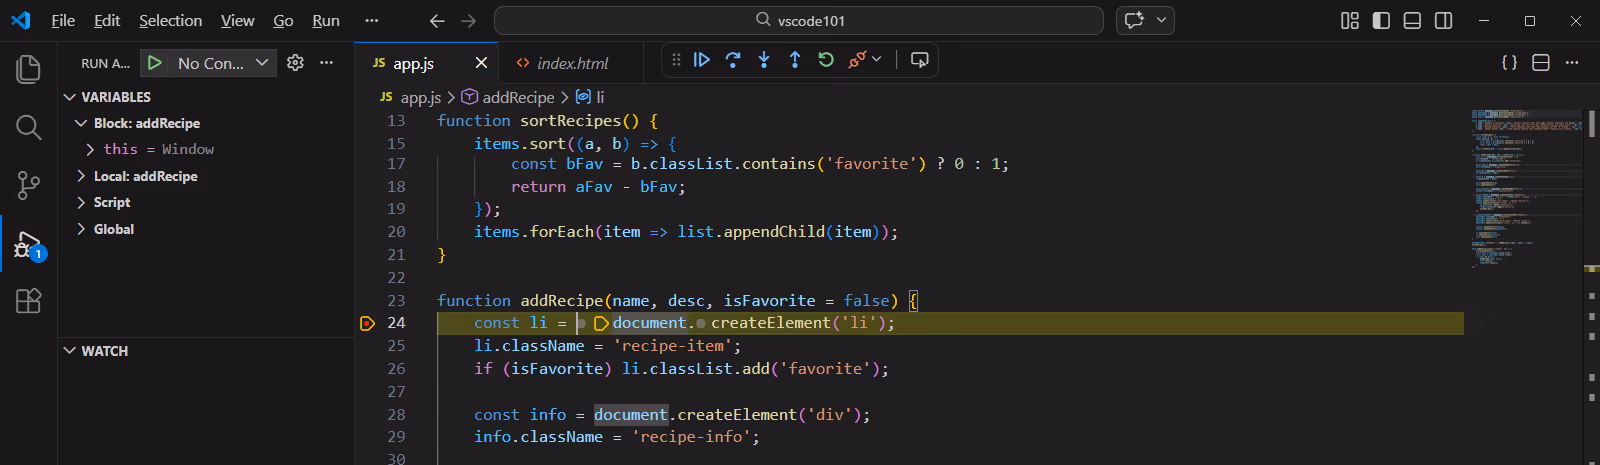
Task: Toggle secondary side bar visibility
Action: pos(1443,21)
